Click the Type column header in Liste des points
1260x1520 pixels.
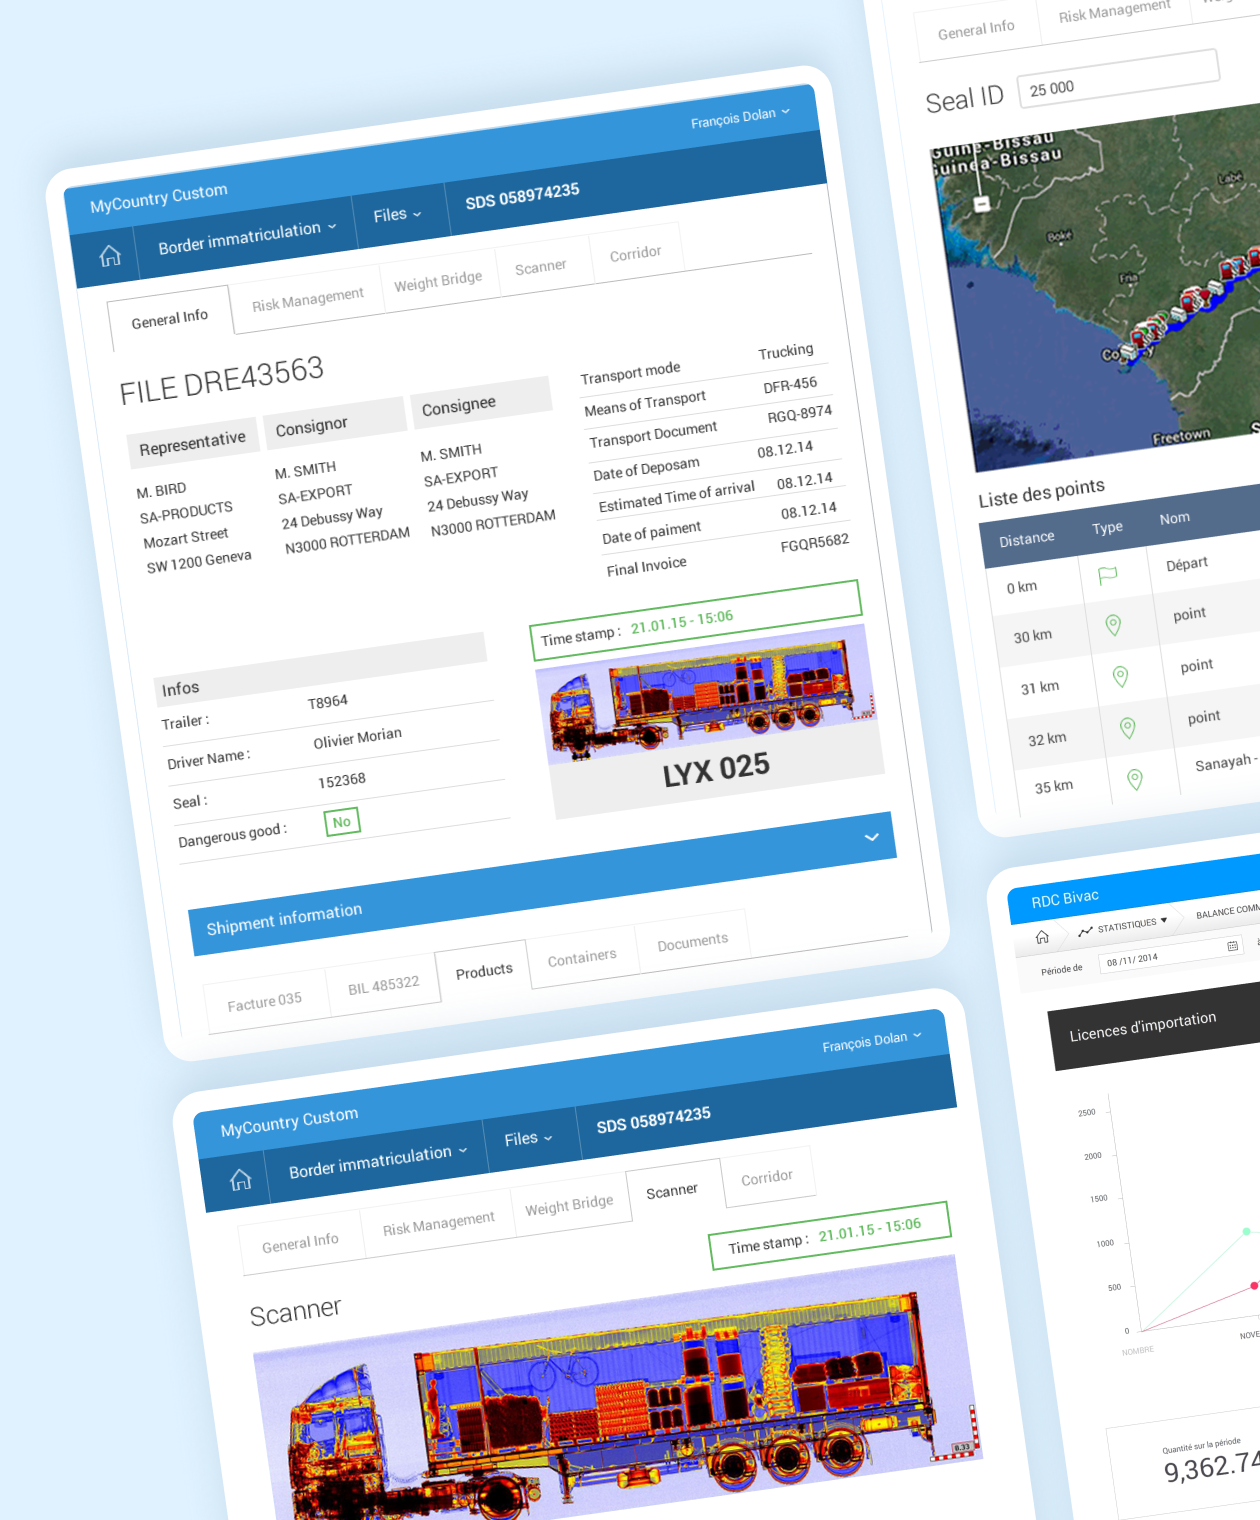click(1107, 527)
